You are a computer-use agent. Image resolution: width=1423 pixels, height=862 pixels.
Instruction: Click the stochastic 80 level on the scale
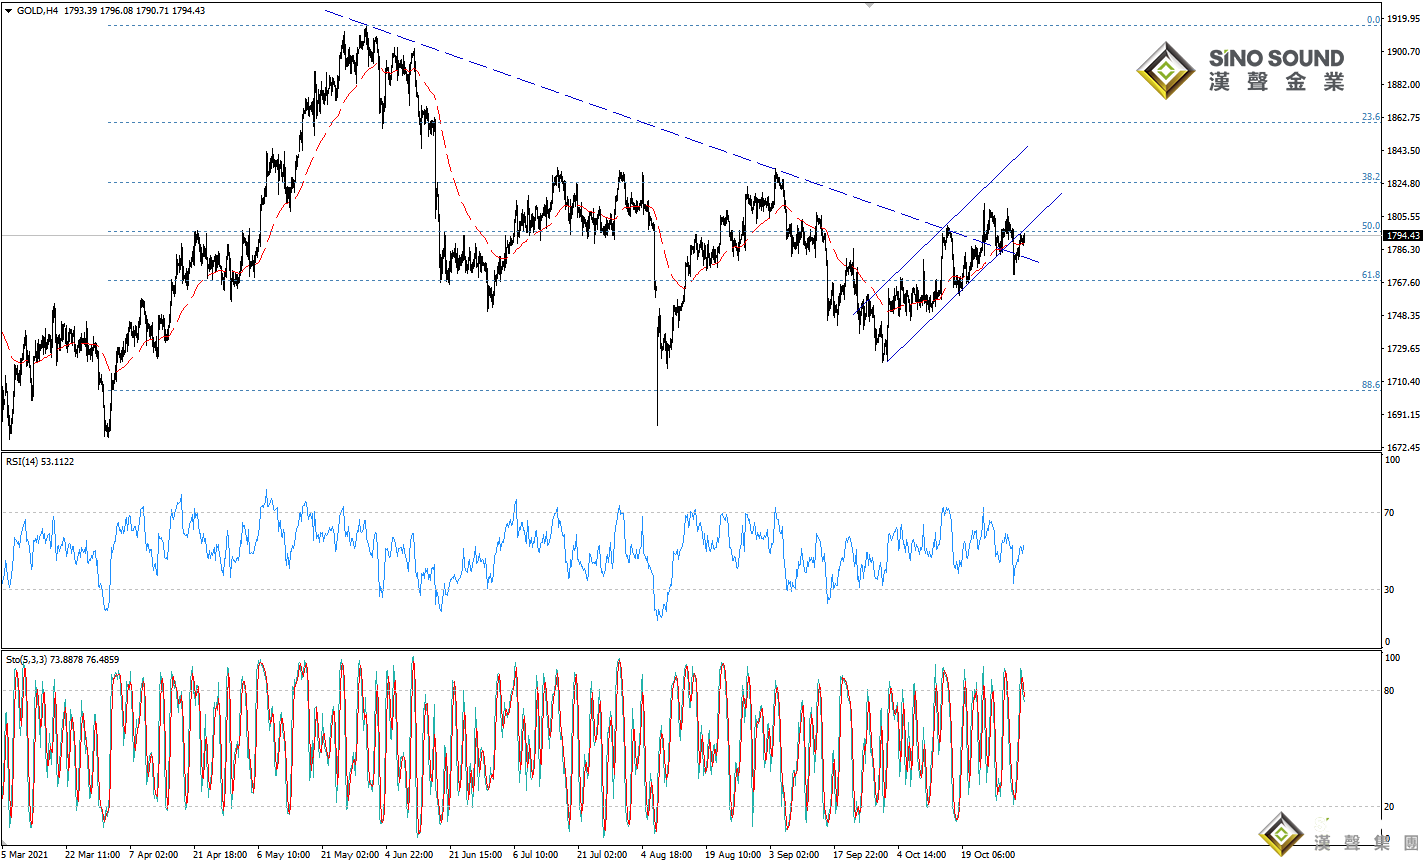[x=1389, y=691]
